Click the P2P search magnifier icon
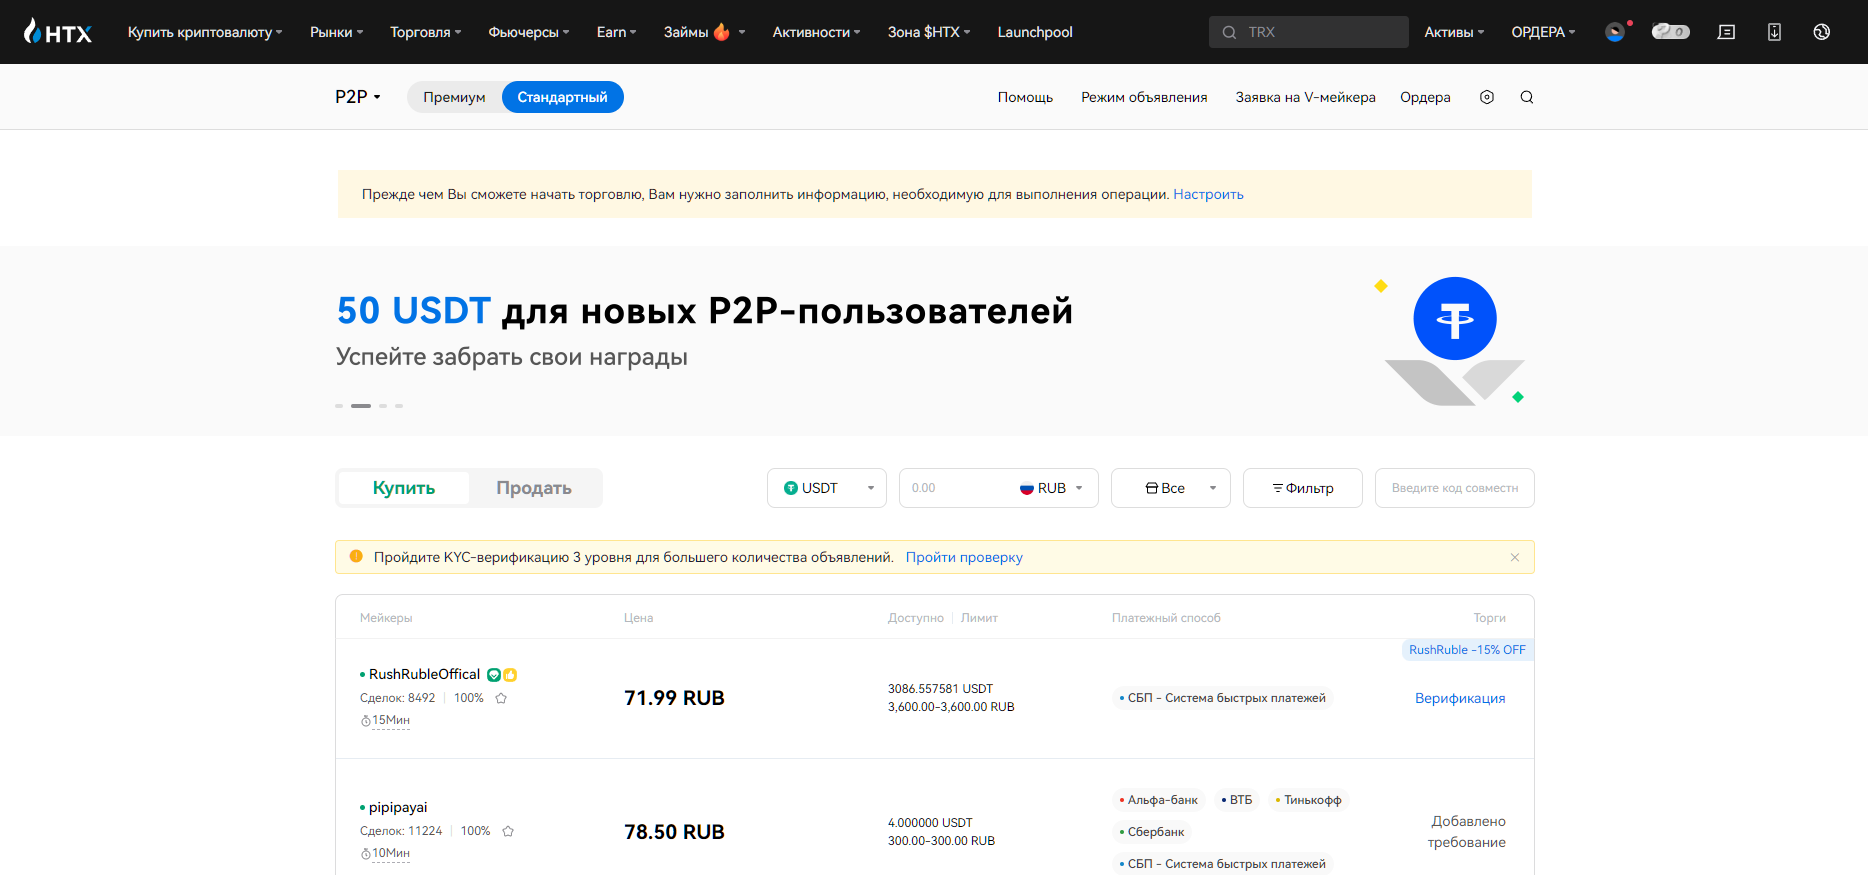Screen dimensions: 1868x875 click(1527, 97)
